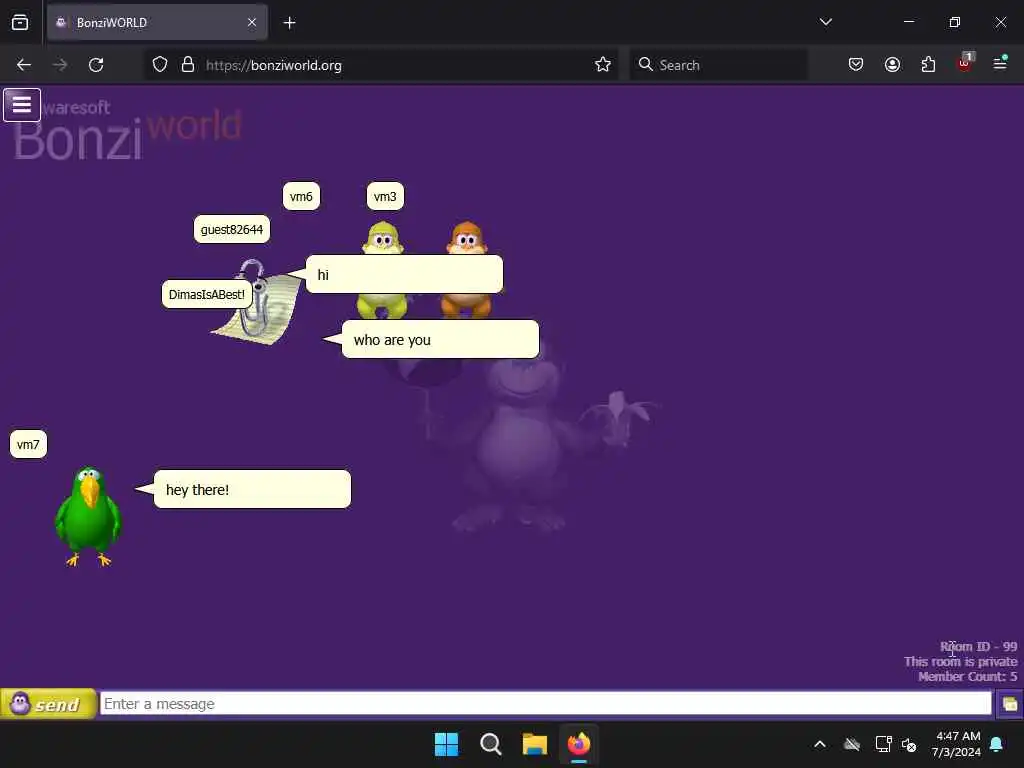Image resolution: width=1024 pixels, height=768 pixels.
Task: Expand the list all tabs dropdown
Action: point(825,22)
